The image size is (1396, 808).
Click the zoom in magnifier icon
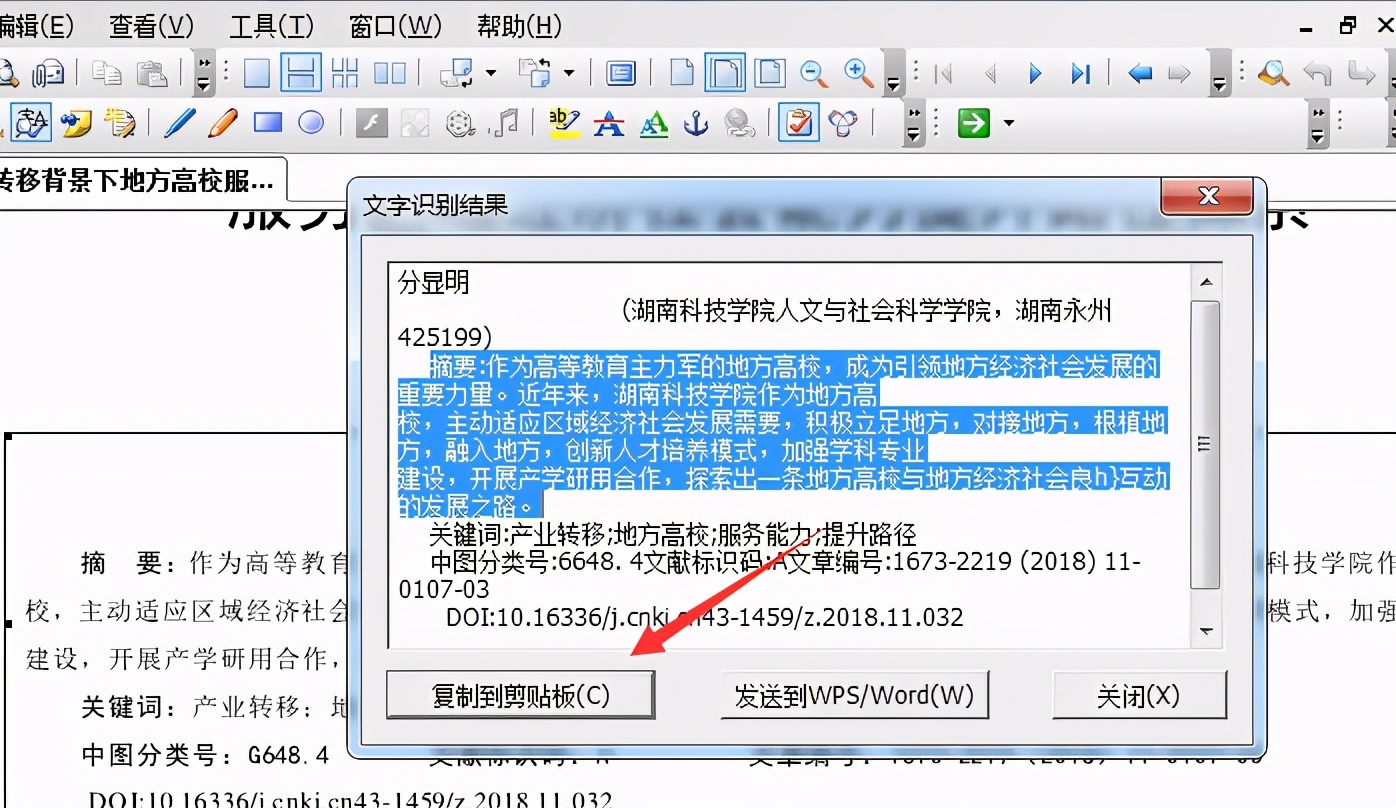pyautogui.click(x=858, y=73)
